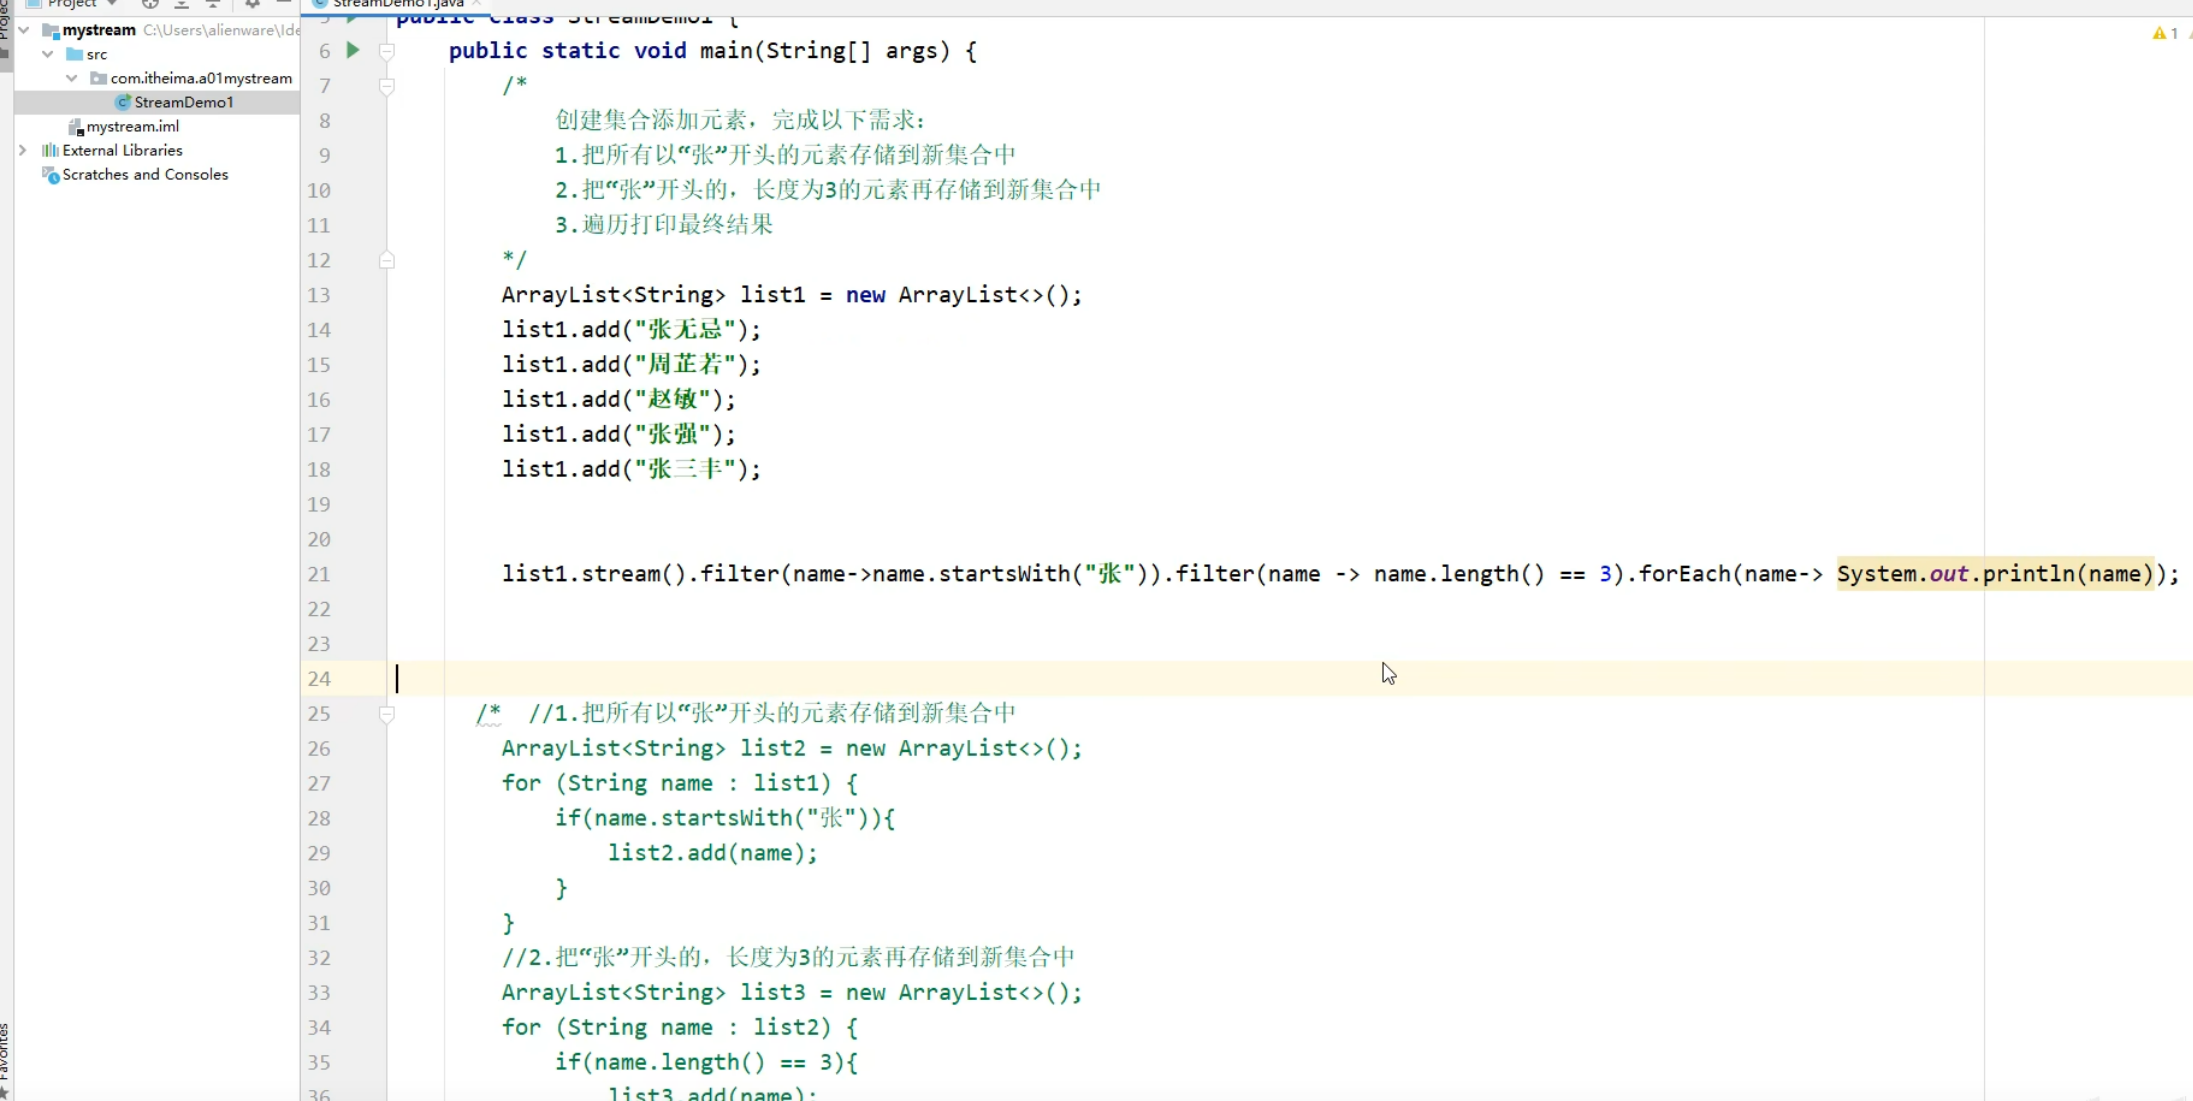Click the mystream.iml module file icon
The width and height of the screenshot is (2193, 1101).
(x=76, y=126)
